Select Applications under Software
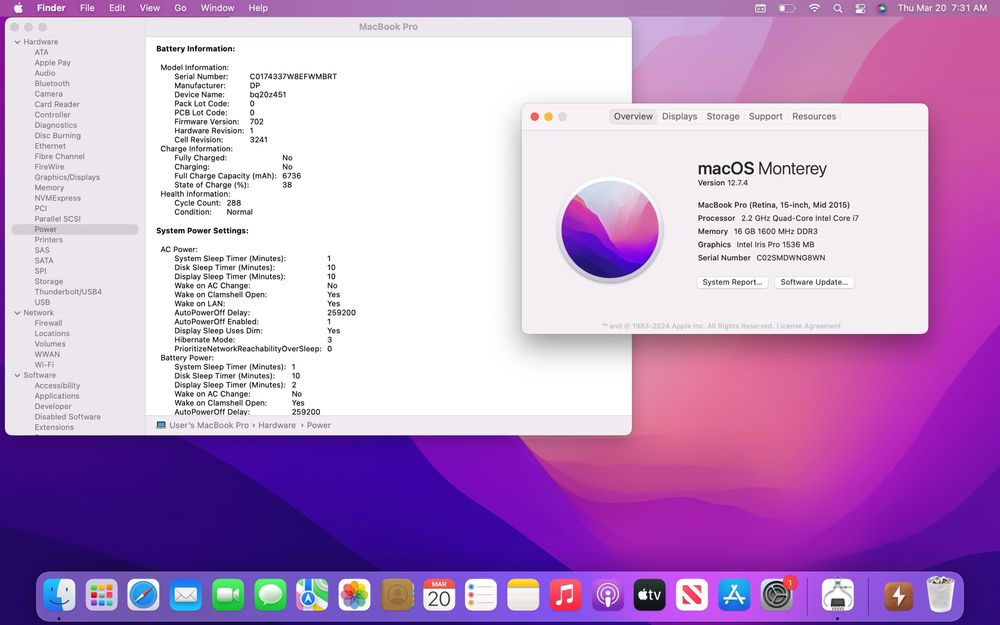This screenshot has width=1000, height=625. 57,396
